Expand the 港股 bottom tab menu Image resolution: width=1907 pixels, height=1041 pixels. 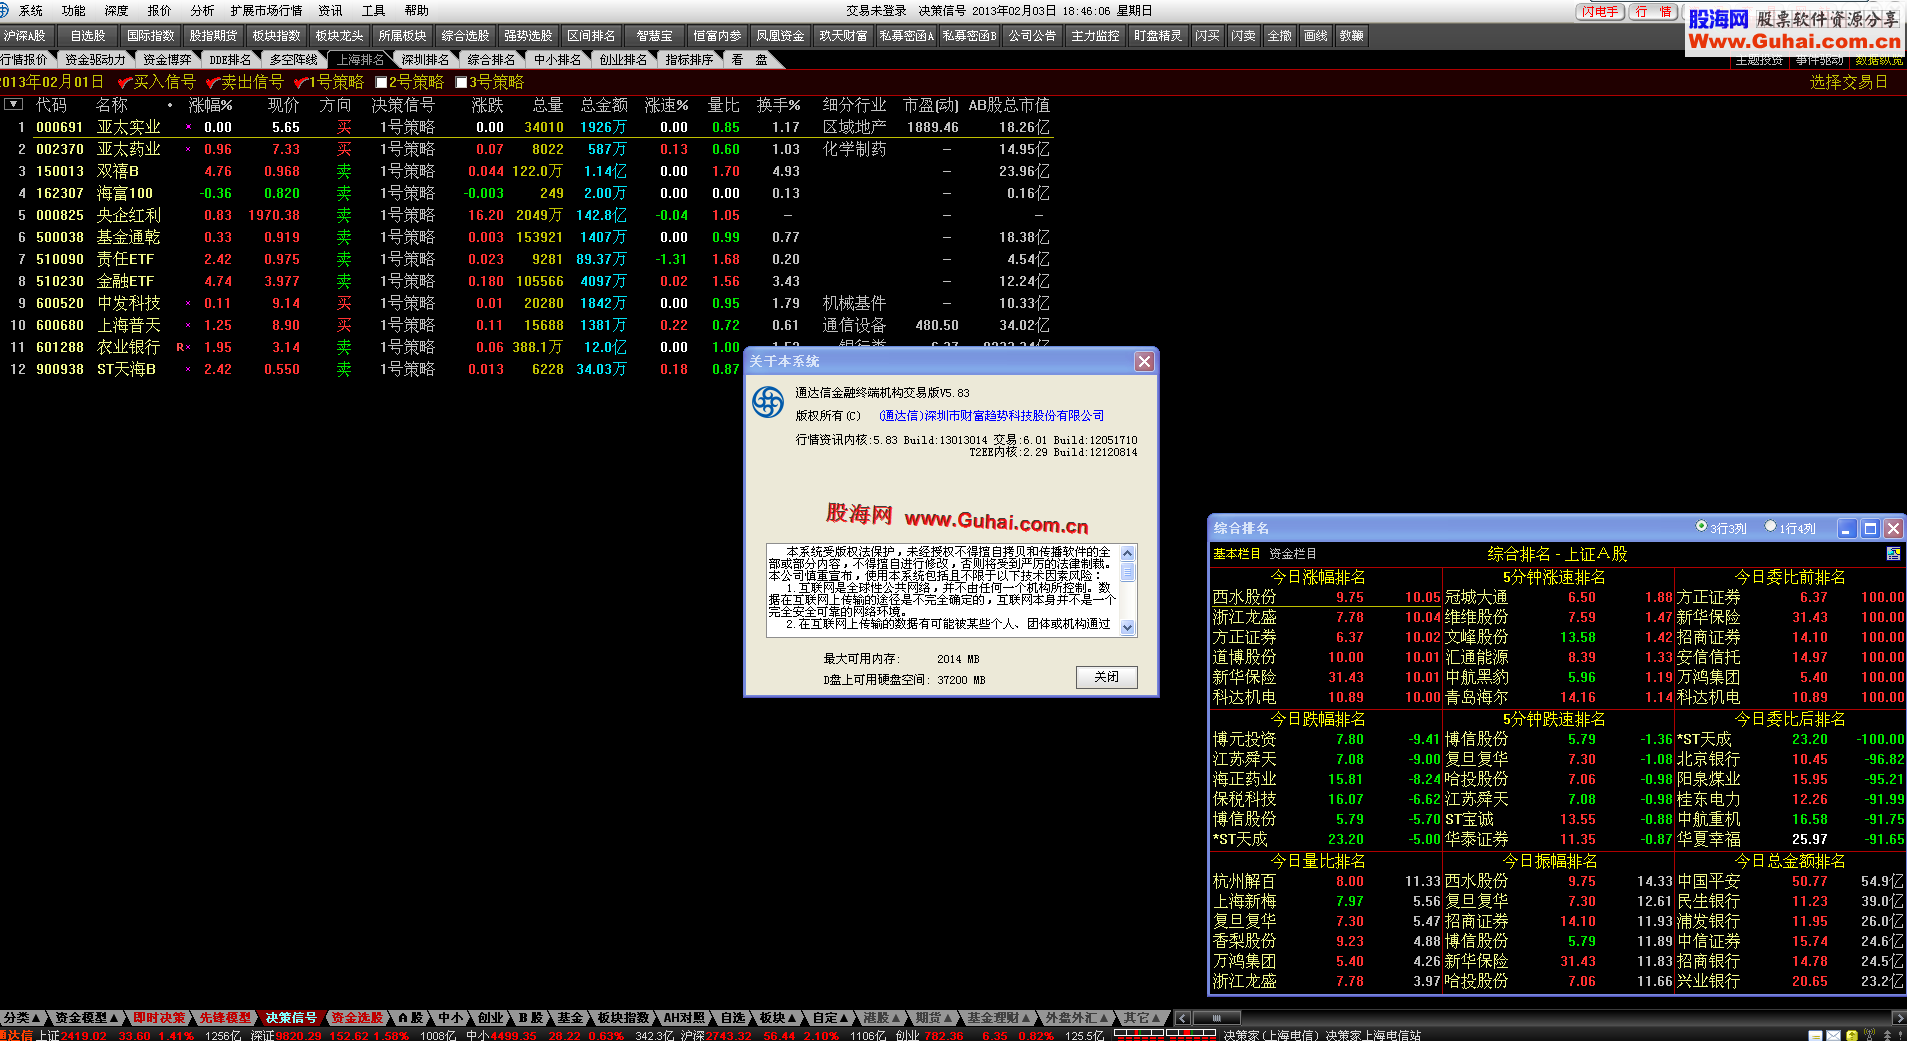coord(883,1018)
